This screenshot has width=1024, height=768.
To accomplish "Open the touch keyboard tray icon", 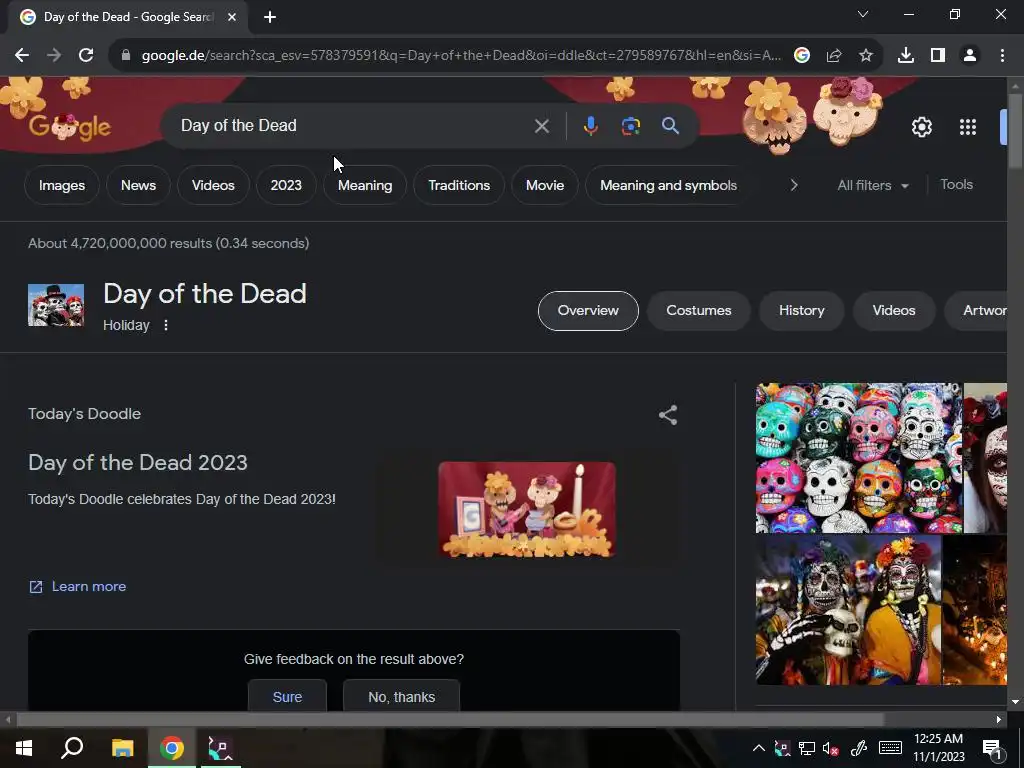I will 890,748.
